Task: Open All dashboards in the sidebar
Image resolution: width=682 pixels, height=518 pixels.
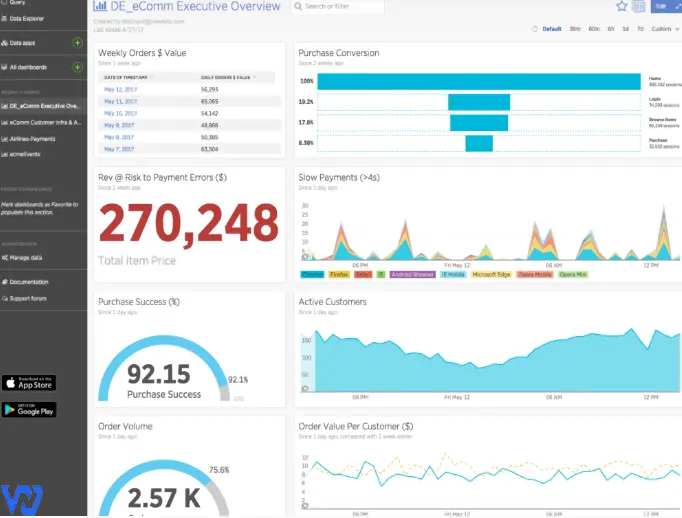Action: pos(28,67)
